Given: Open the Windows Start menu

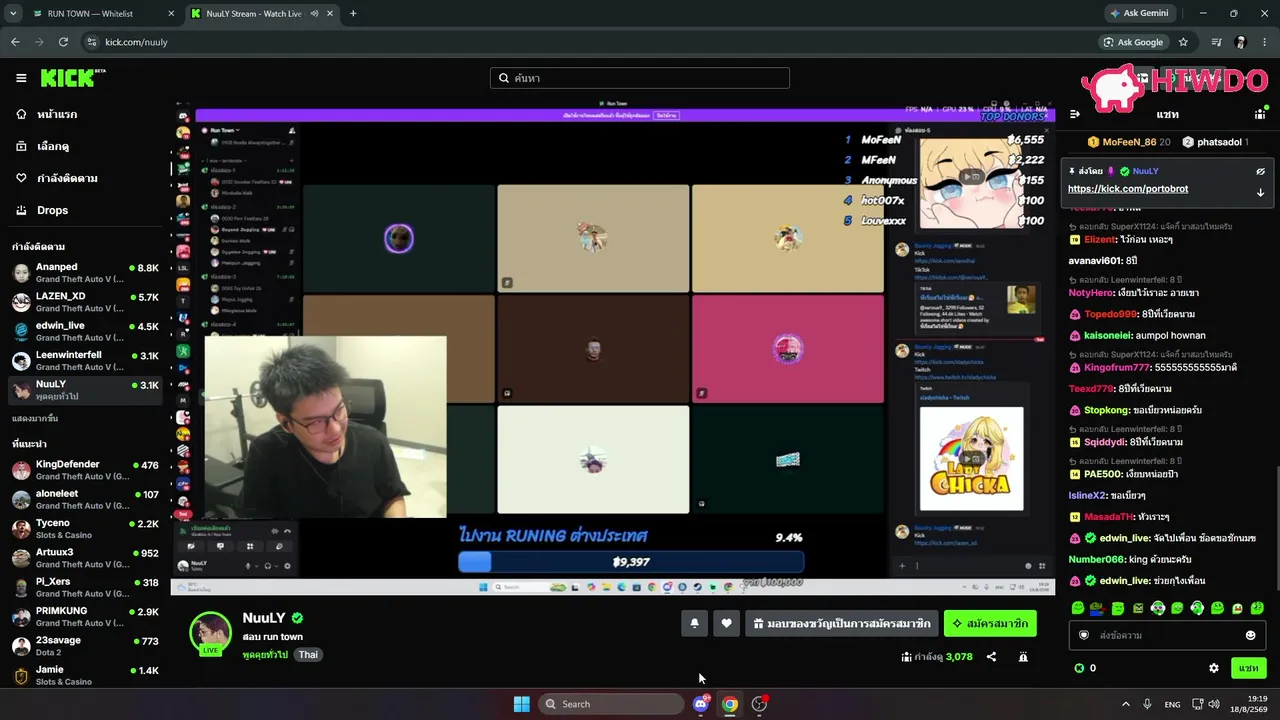Looking at the screenshot, I should [521, 704].
